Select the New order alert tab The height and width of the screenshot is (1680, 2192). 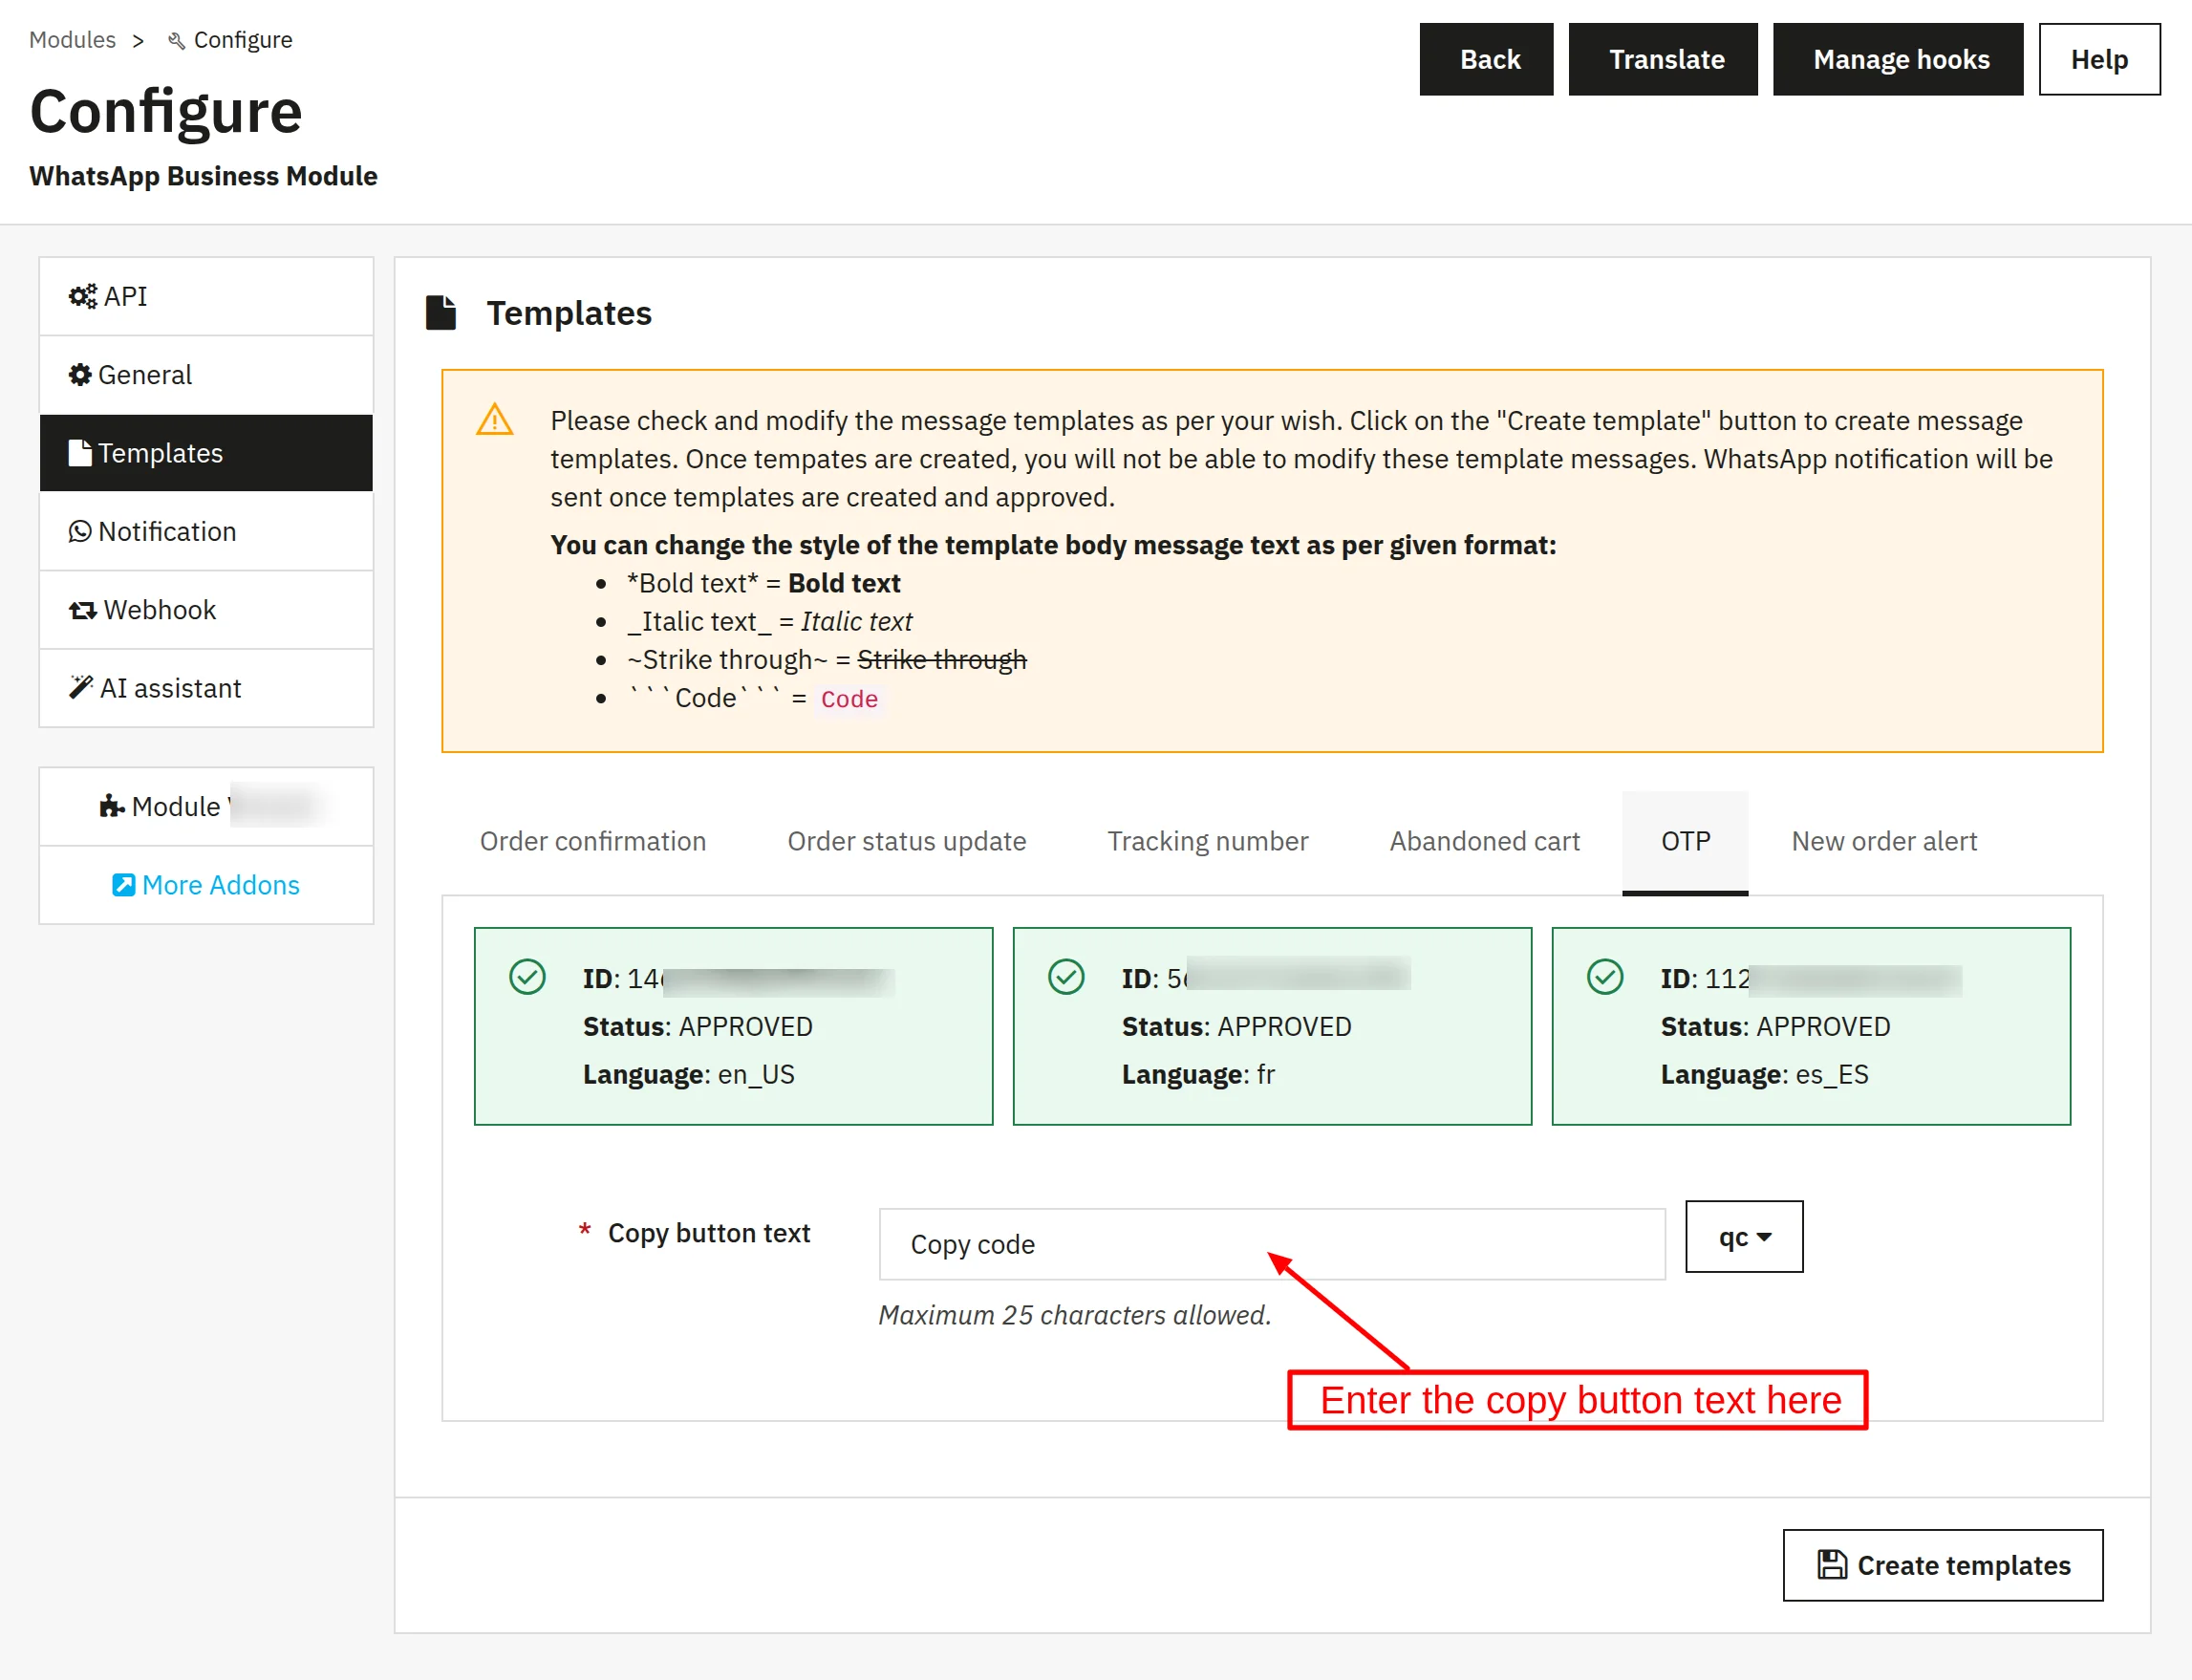(1884, 841)
